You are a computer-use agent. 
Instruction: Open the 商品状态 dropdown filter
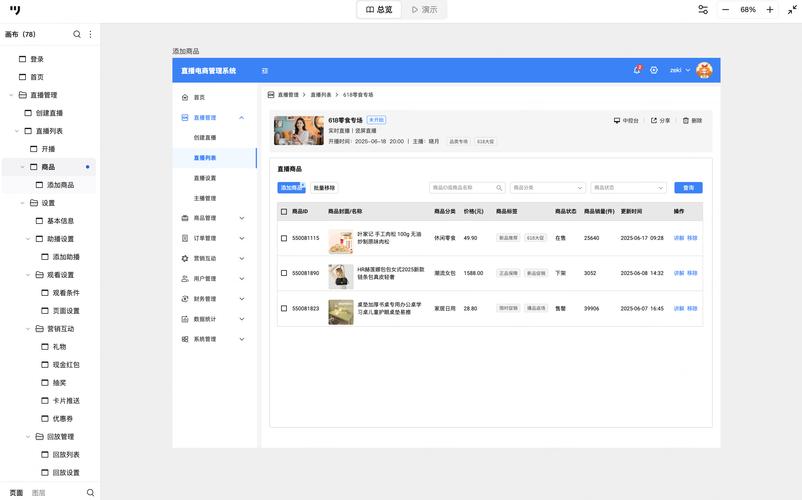(x=628, y=188)
